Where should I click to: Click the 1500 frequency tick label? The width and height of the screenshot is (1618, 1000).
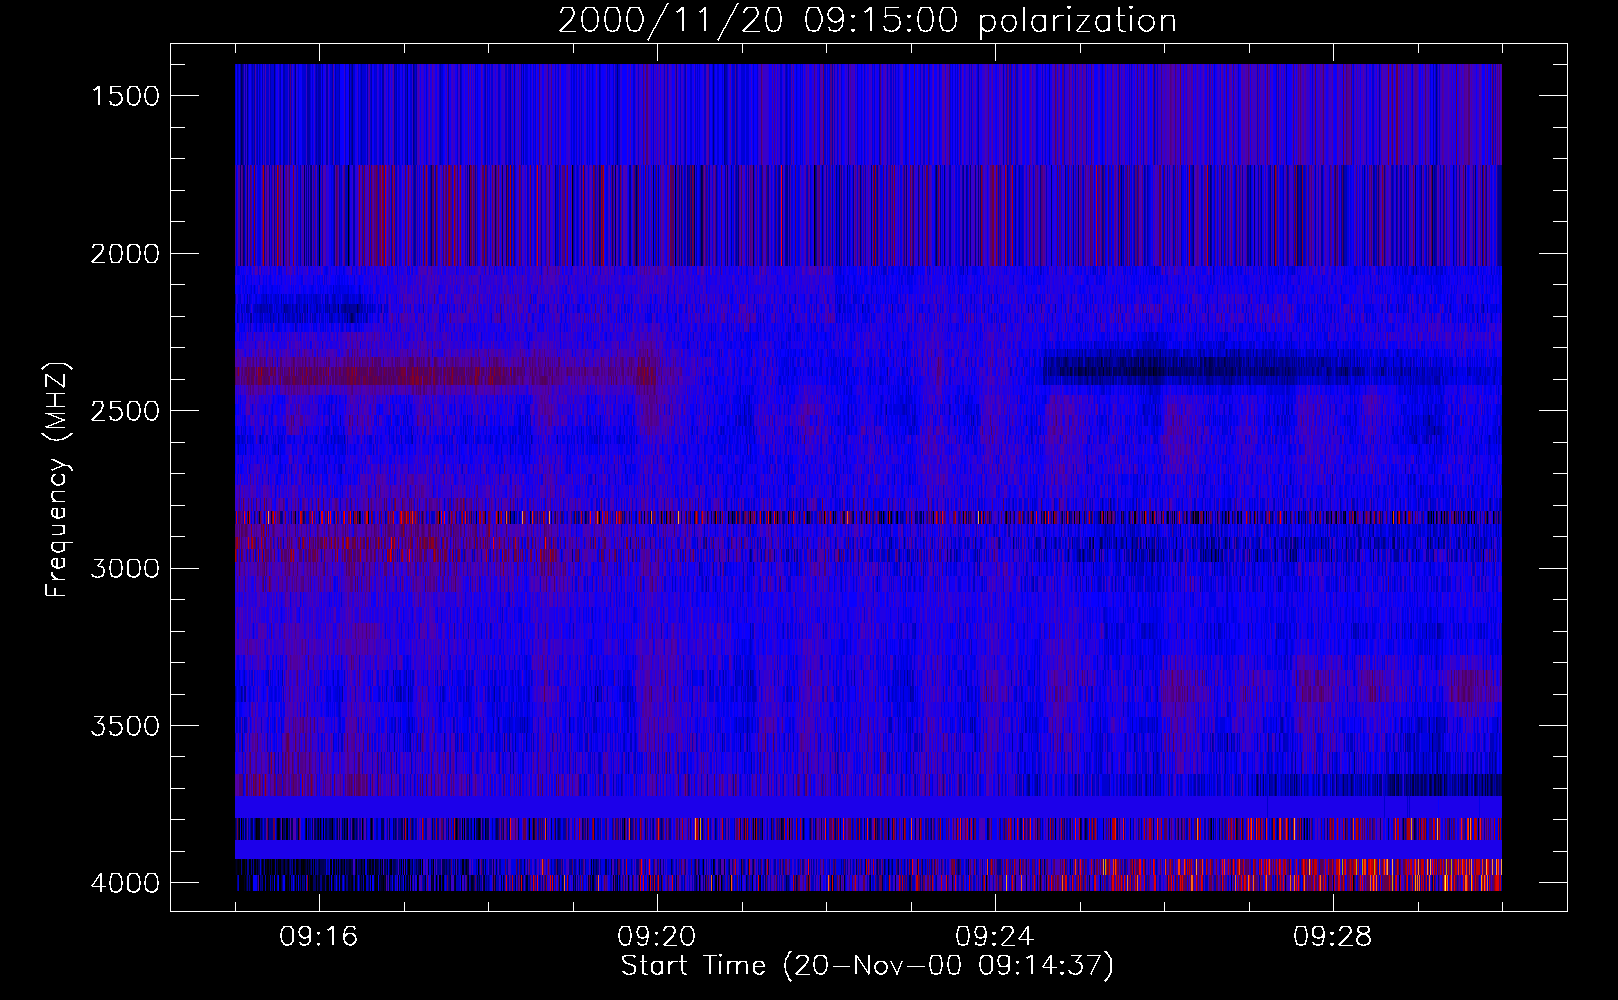125,96
